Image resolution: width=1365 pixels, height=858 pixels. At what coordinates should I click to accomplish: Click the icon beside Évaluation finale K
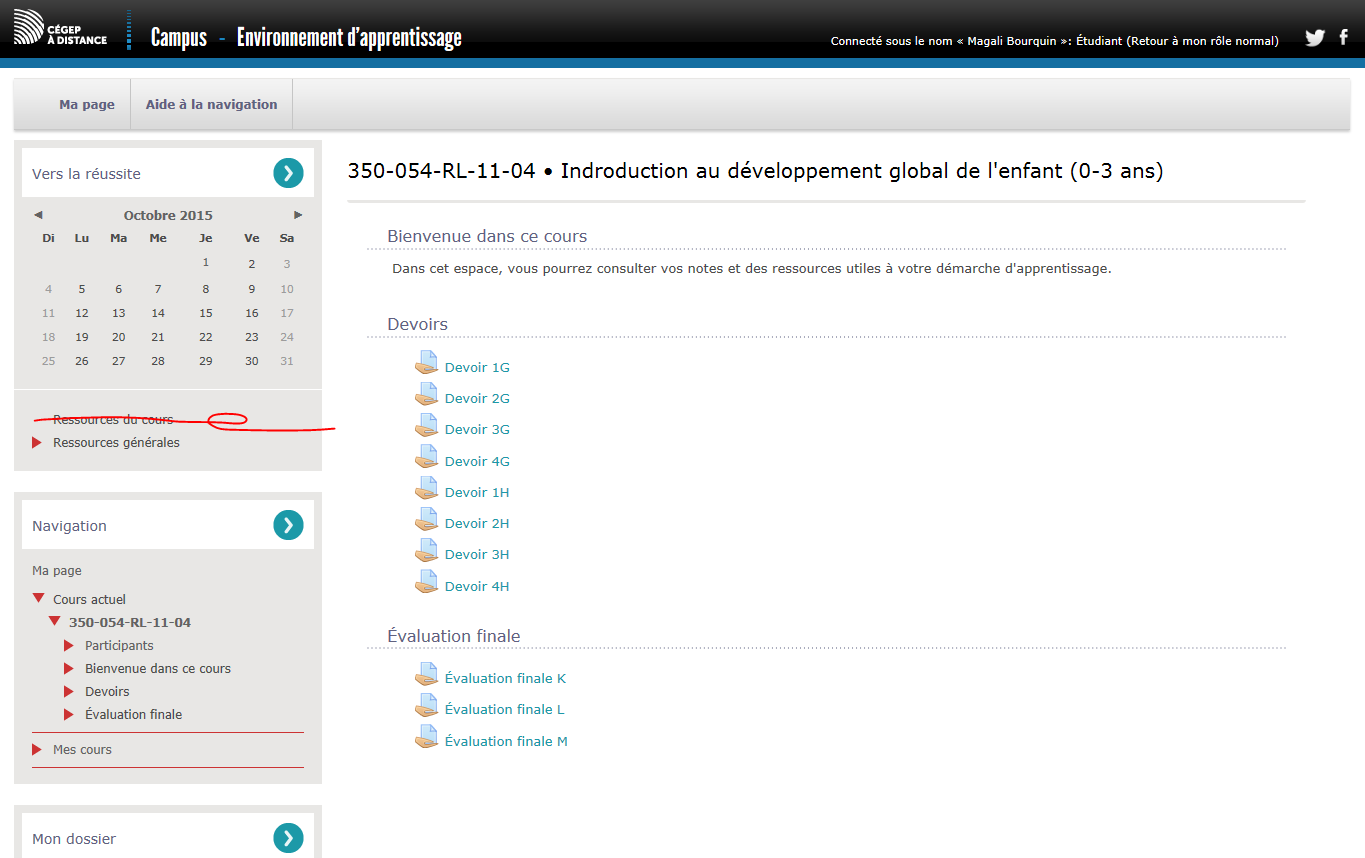pyautogui.click(x=427, y=676)
